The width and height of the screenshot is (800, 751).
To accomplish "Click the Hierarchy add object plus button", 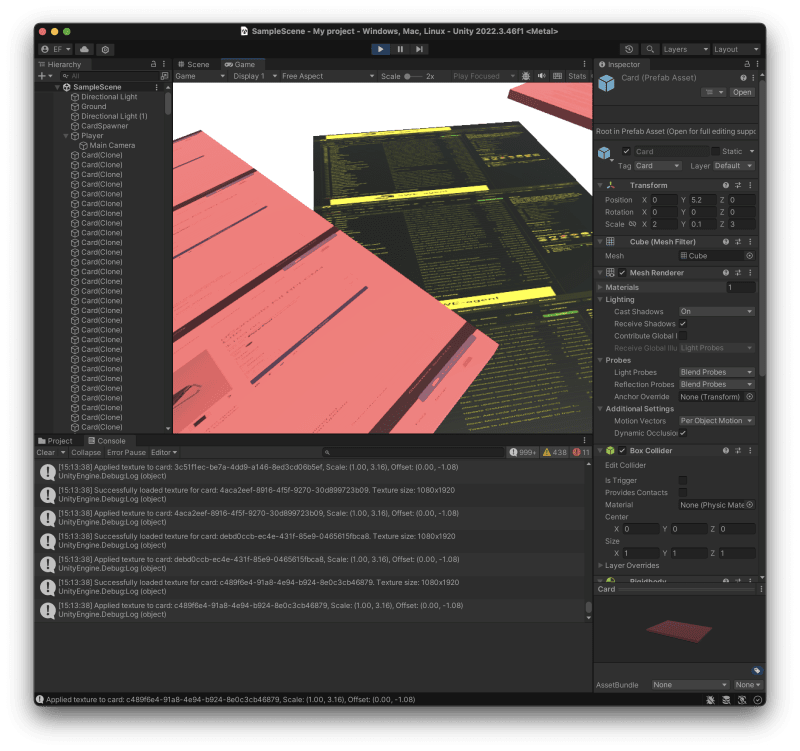I will (45, 76).
